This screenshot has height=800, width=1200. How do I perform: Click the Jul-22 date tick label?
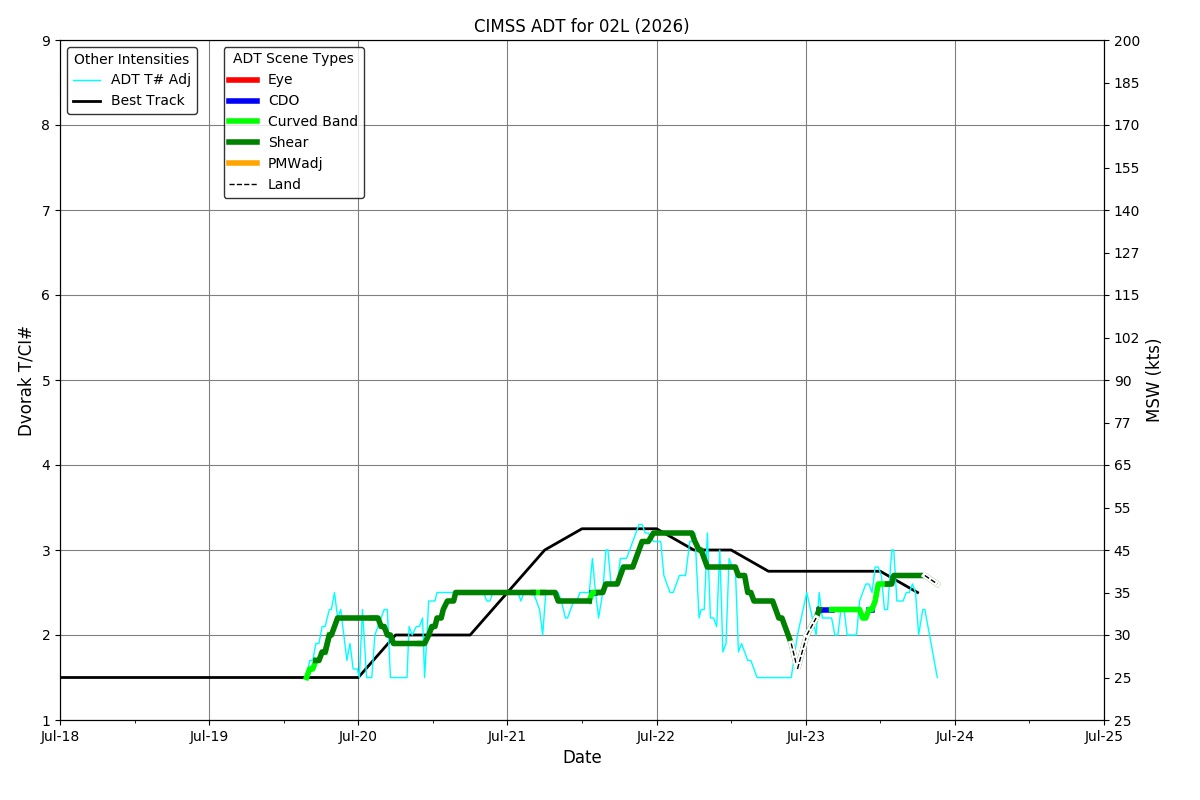[657, 736]
